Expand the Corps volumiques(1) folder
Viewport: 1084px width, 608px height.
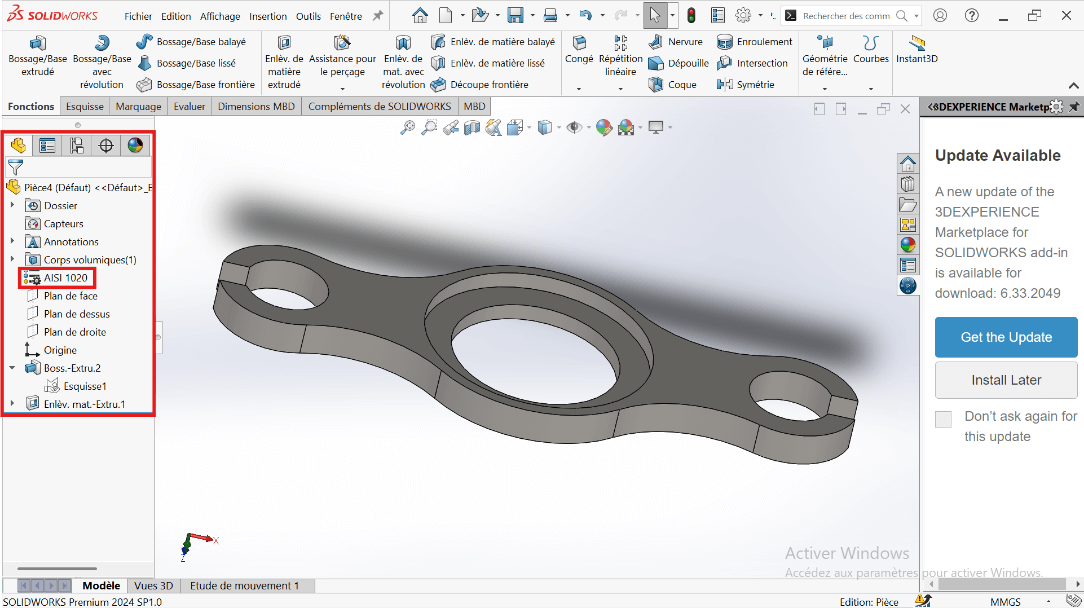point(12,260)
